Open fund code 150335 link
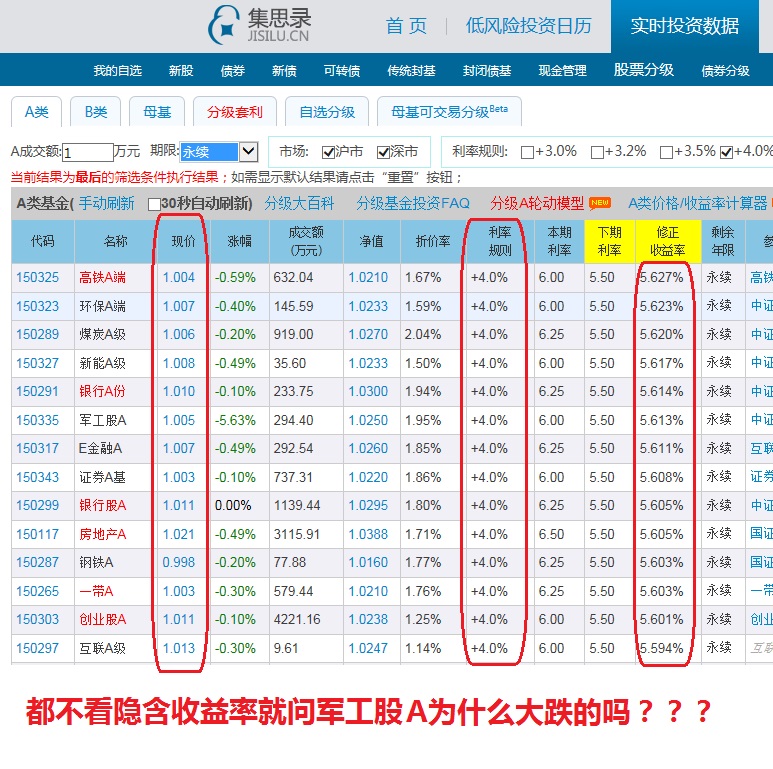 37,420
